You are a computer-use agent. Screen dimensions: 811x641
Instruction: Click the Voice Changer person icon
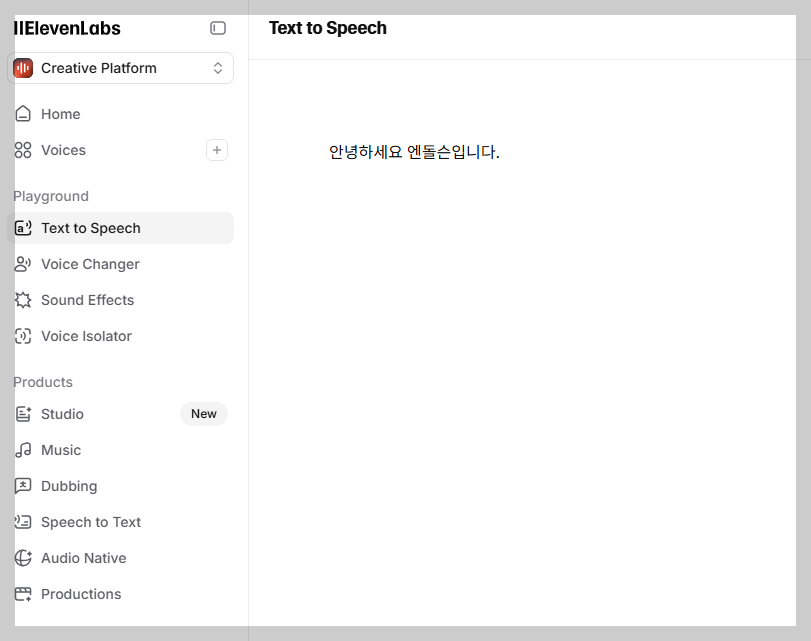(23, 264)
